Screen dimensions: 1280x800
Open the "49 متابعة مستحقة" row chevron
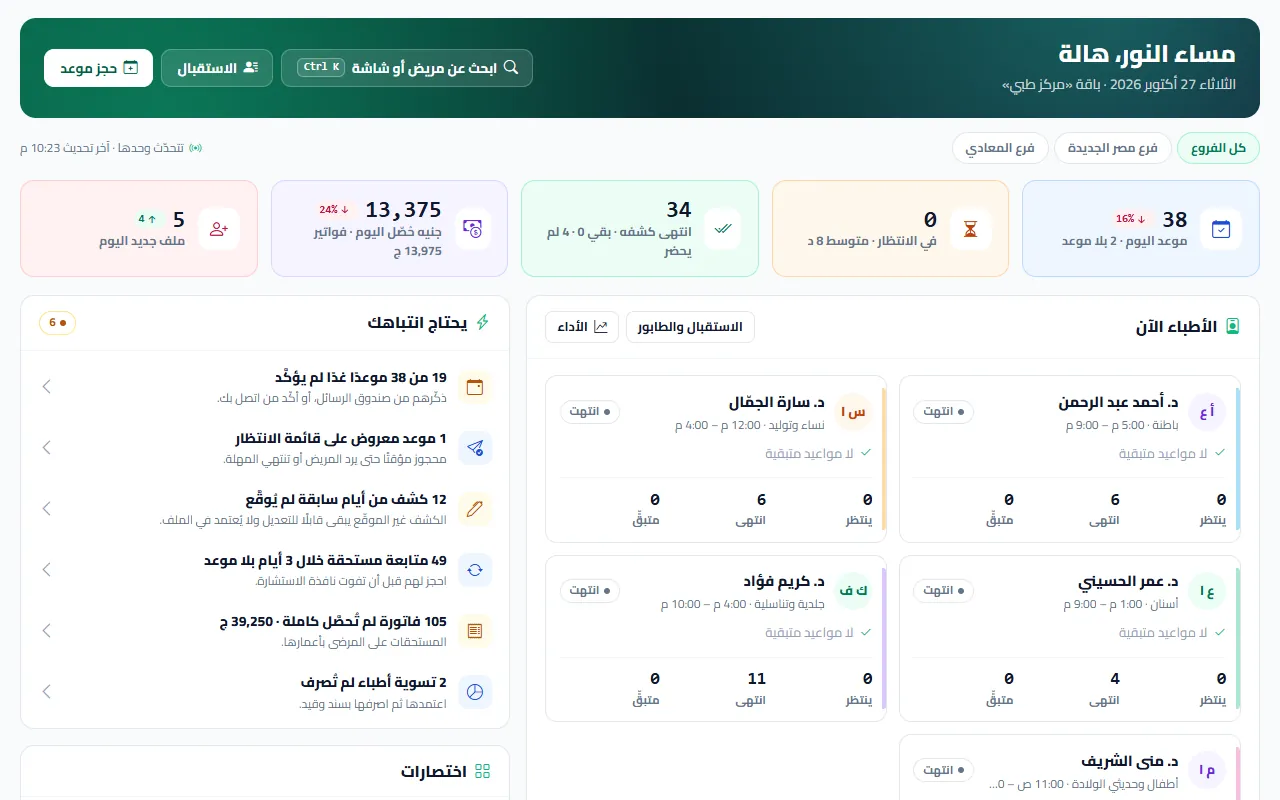[x=46, y=570]
